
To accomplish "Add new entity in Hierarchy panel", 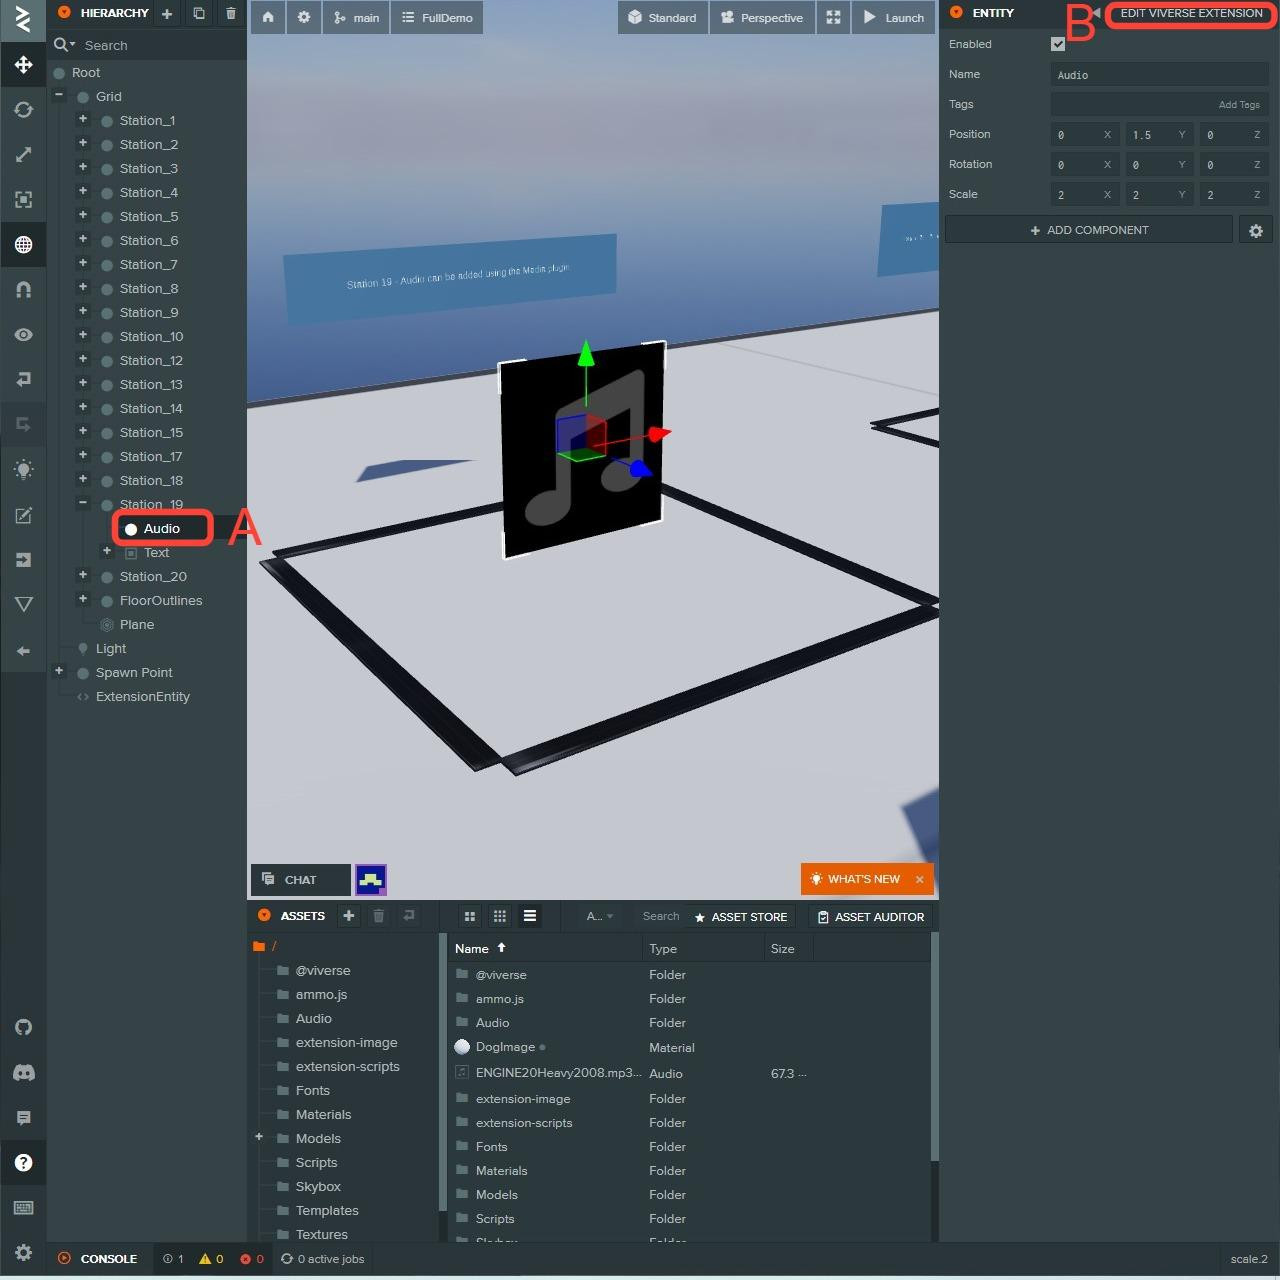I will pos(167,14).
